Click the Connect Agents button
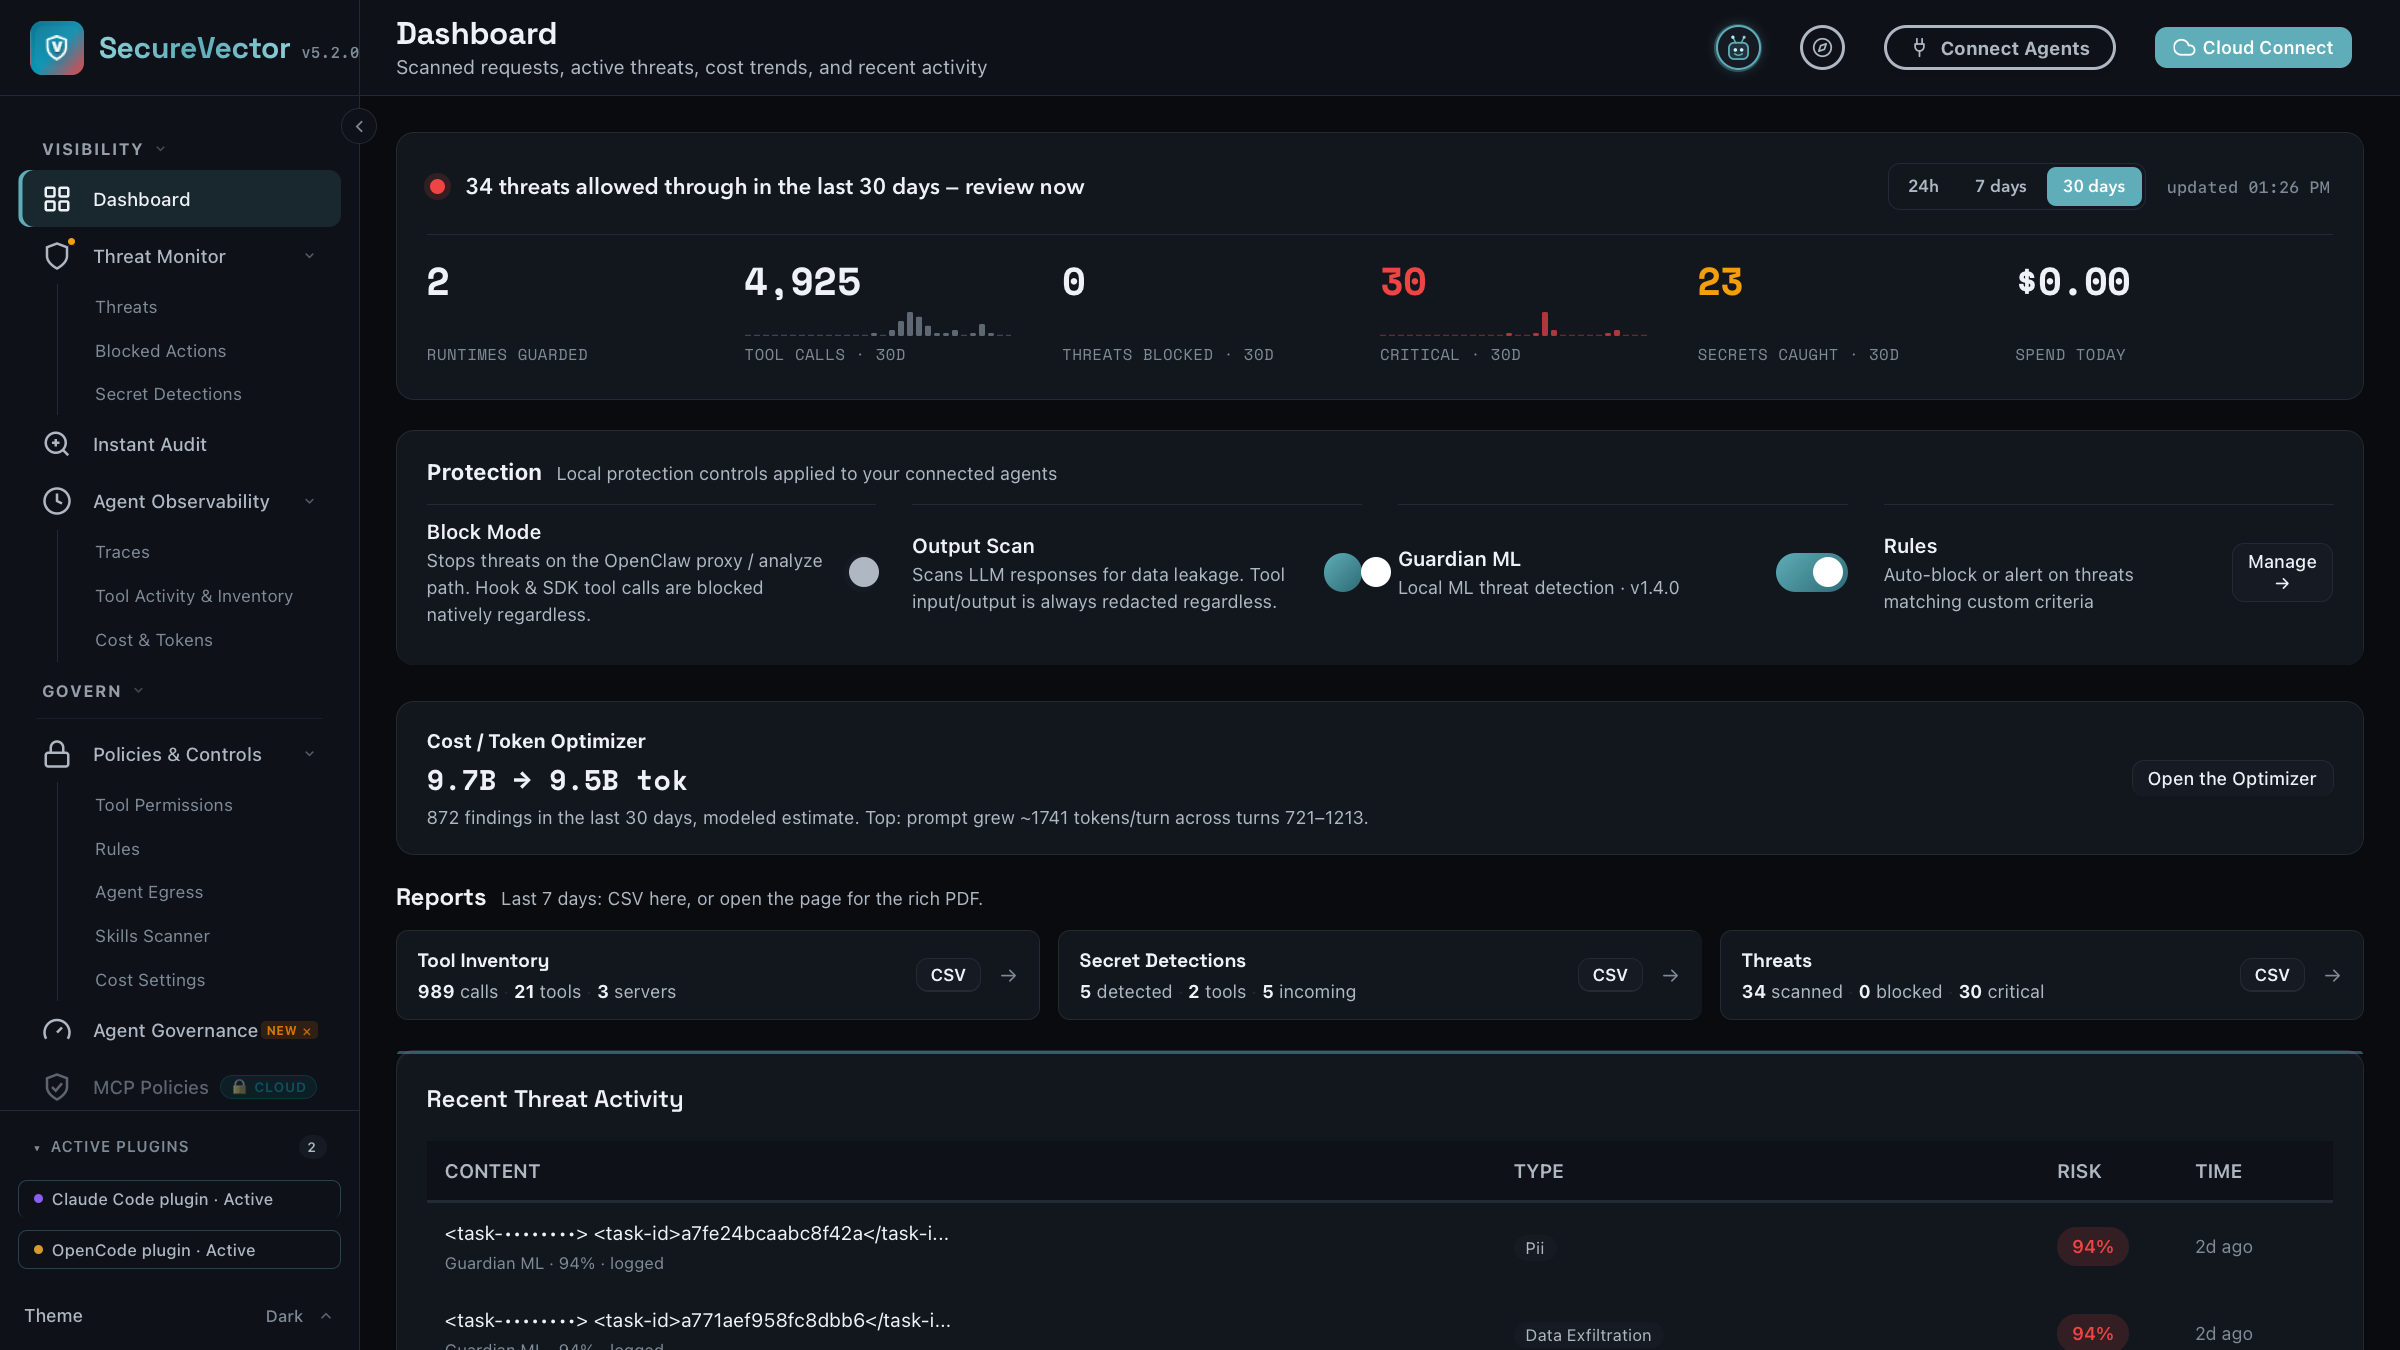Screen dimensions: 2400x1350 click(1999, 48)
